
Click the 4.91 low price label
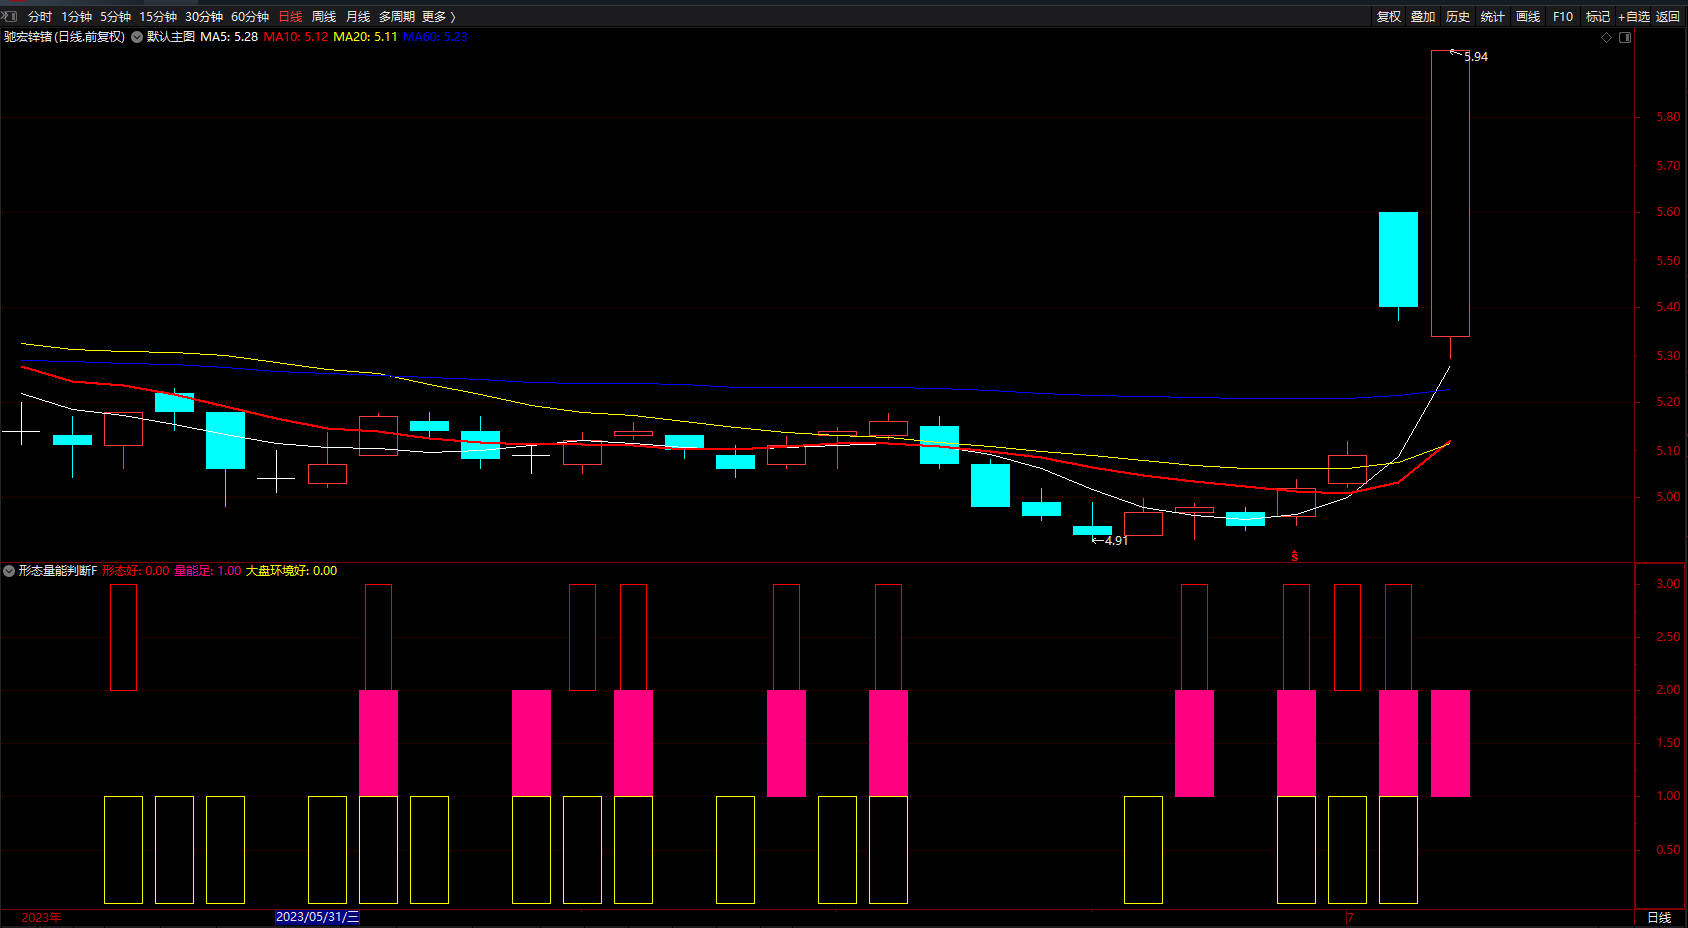click(1116, 541)
